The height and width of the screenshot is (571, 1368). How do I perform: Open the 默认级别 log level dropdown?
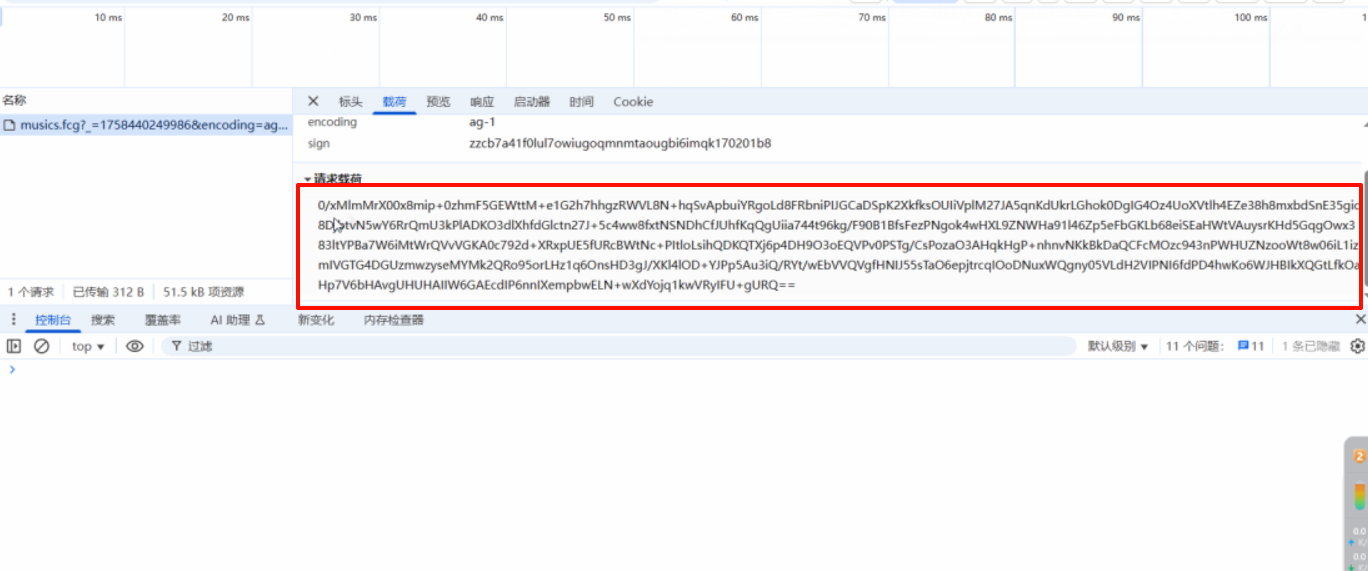pos(1118,346)
